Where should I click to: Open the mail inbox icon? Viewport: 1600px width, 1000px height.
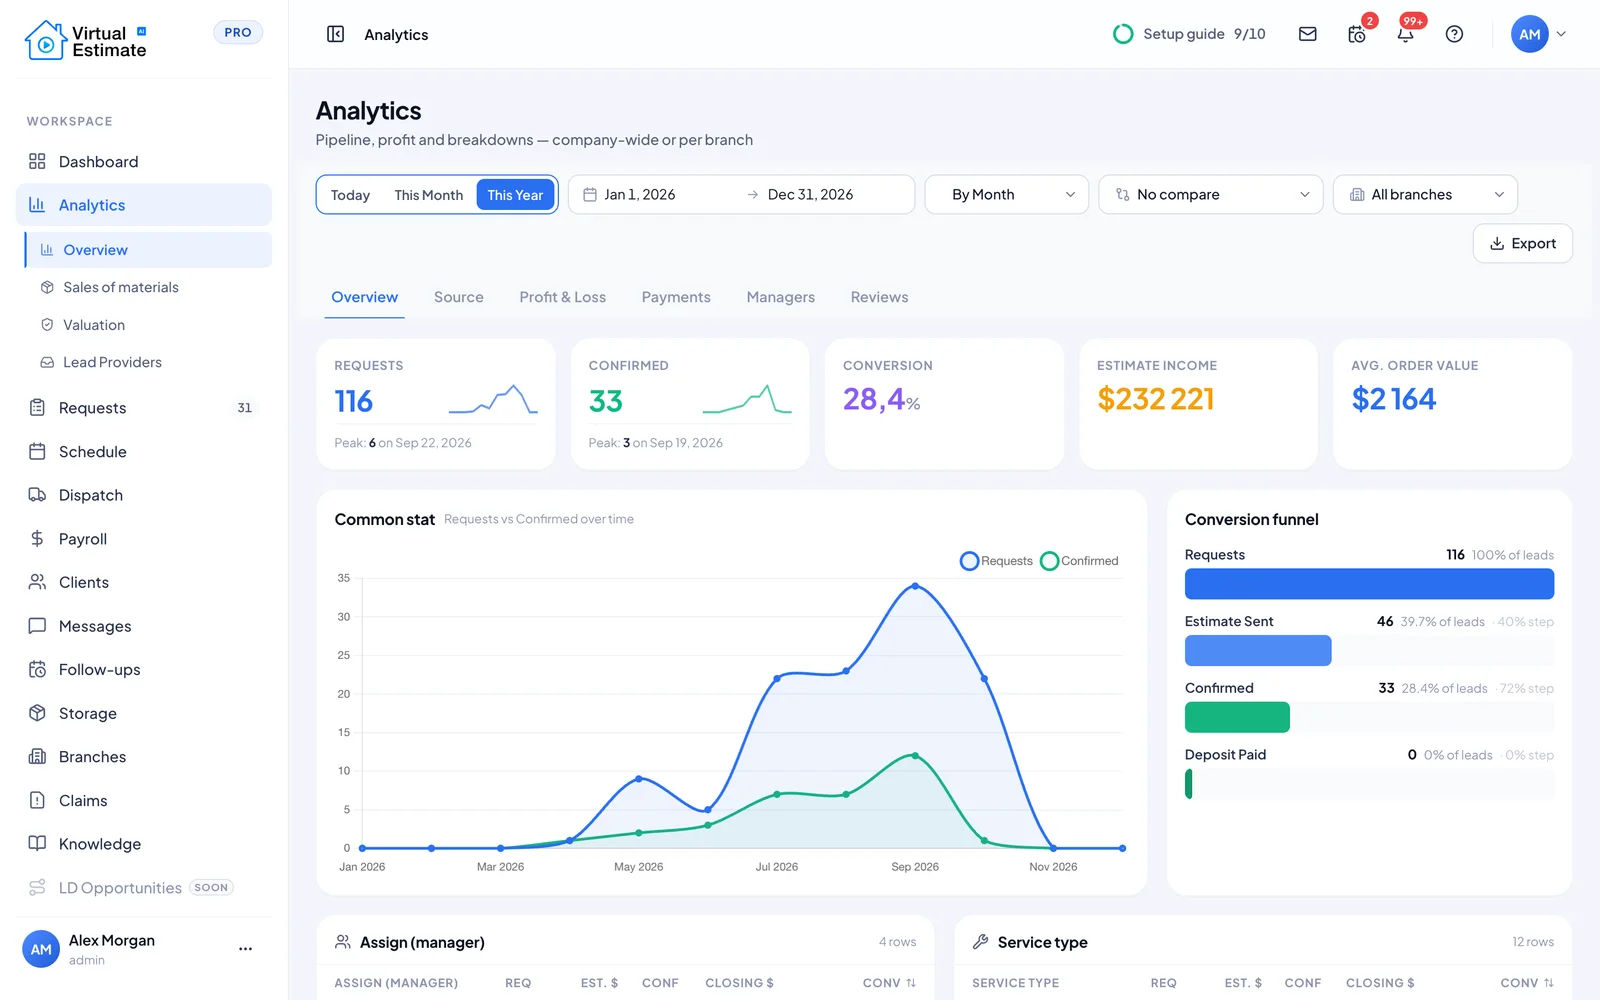coord(1307,34)
